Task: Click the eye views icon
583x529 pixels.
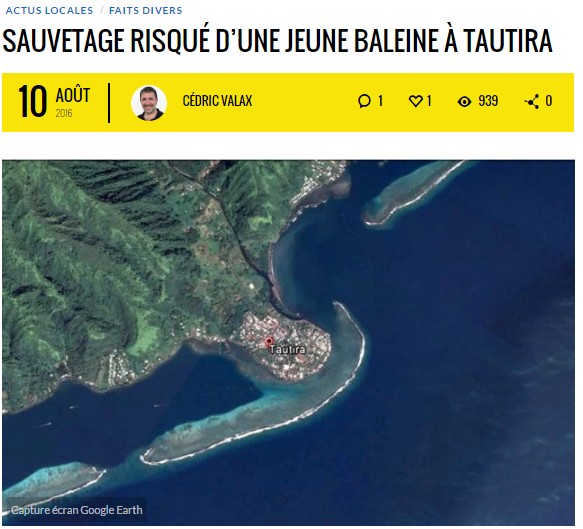Action: point(464,101)
